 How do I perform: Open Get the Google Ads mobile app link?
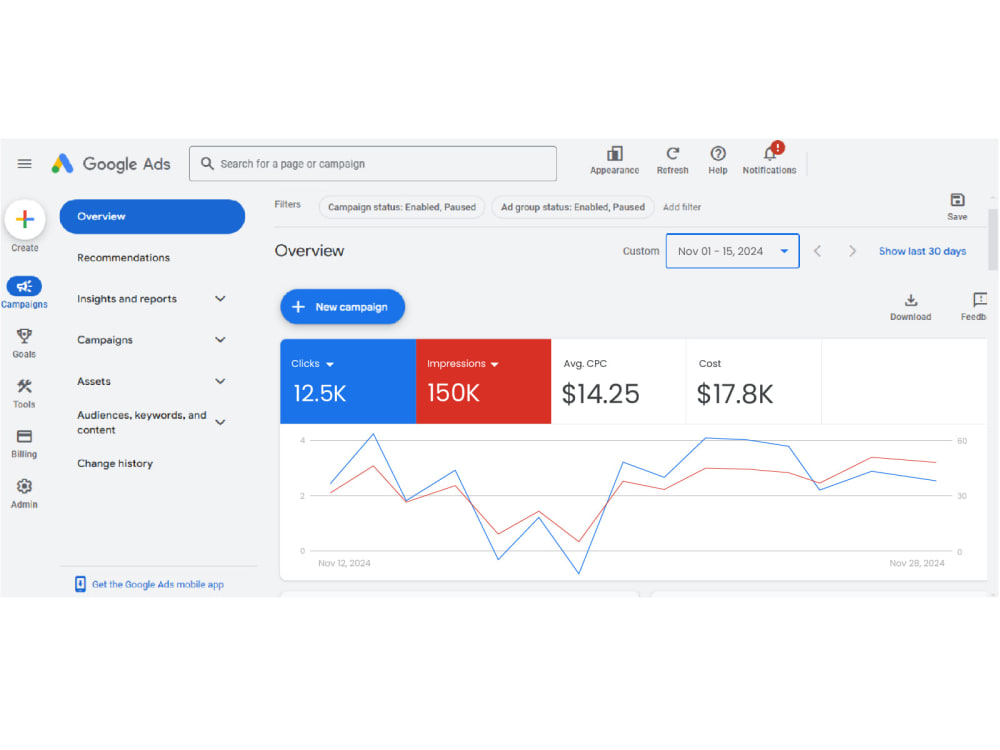(x=158, y=584)
